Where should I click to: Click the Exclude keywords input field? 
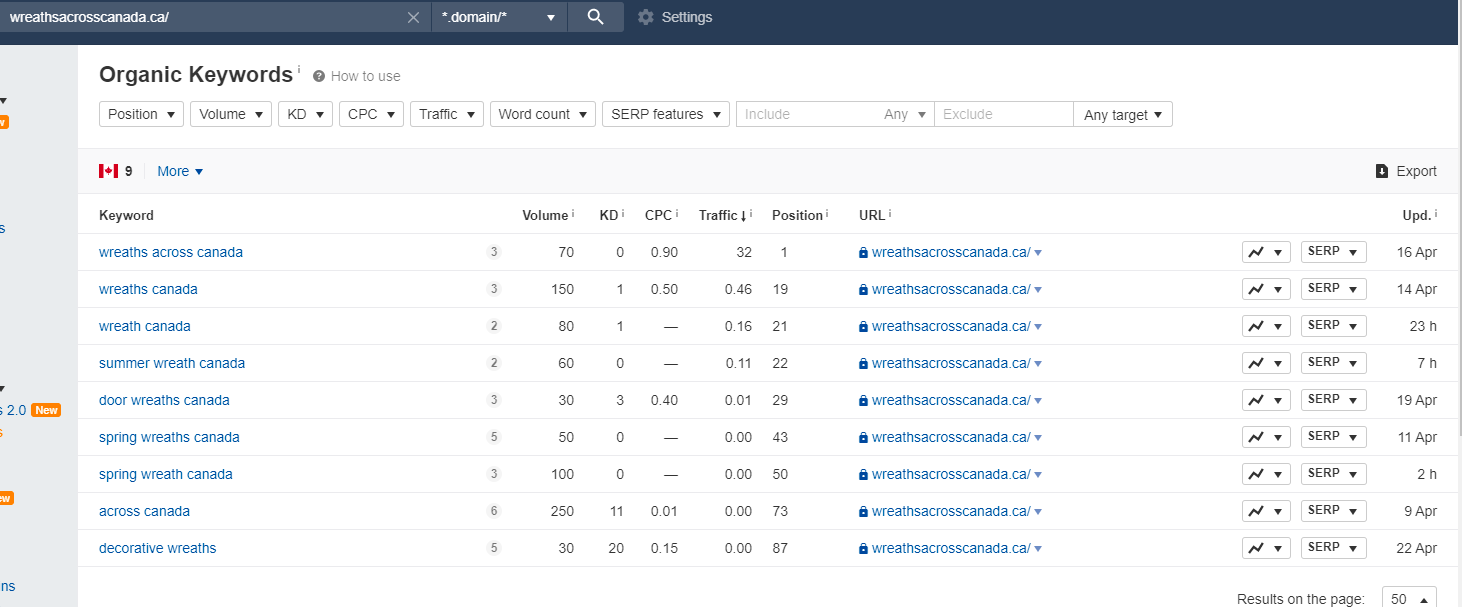pyautogui.click(x=1004, y=114)
